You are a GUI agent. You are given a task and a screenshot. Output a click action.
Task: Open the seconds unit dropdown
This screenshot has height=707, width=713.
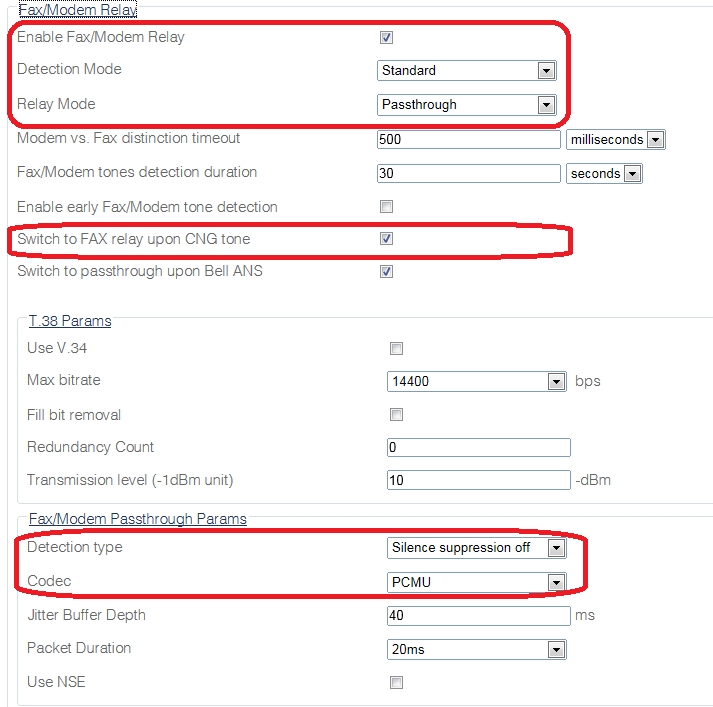[x=604, y=174]
